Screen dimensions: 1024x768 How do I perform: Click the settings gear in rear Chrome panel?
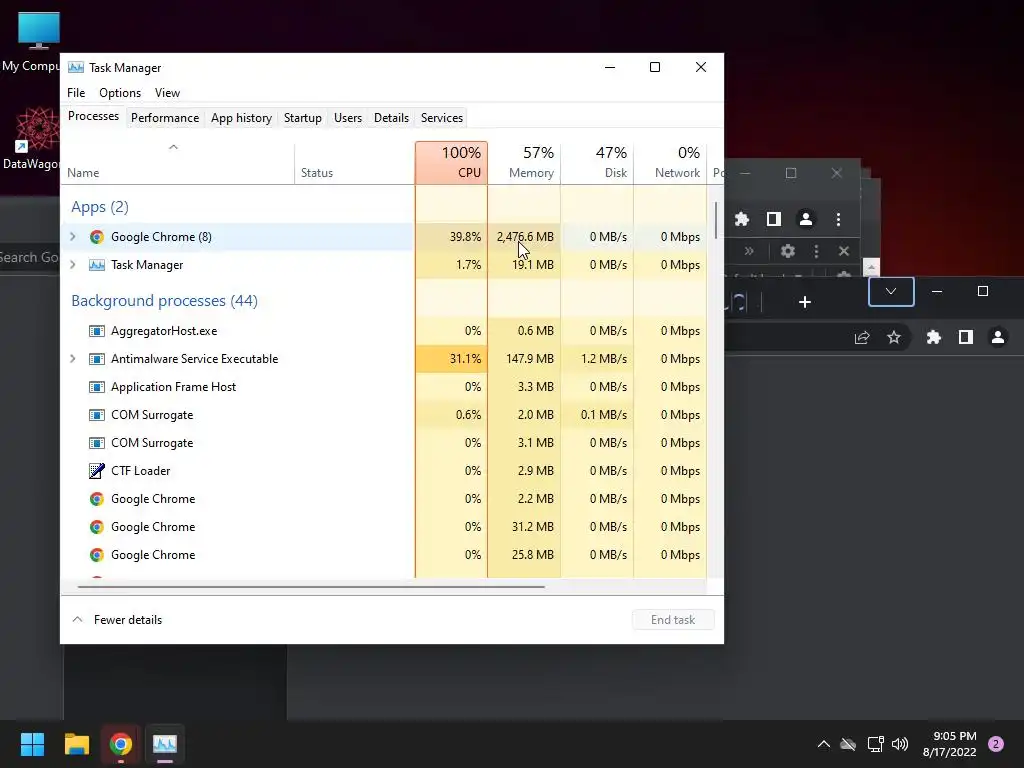pyautogui.click(x=788, y=251)
